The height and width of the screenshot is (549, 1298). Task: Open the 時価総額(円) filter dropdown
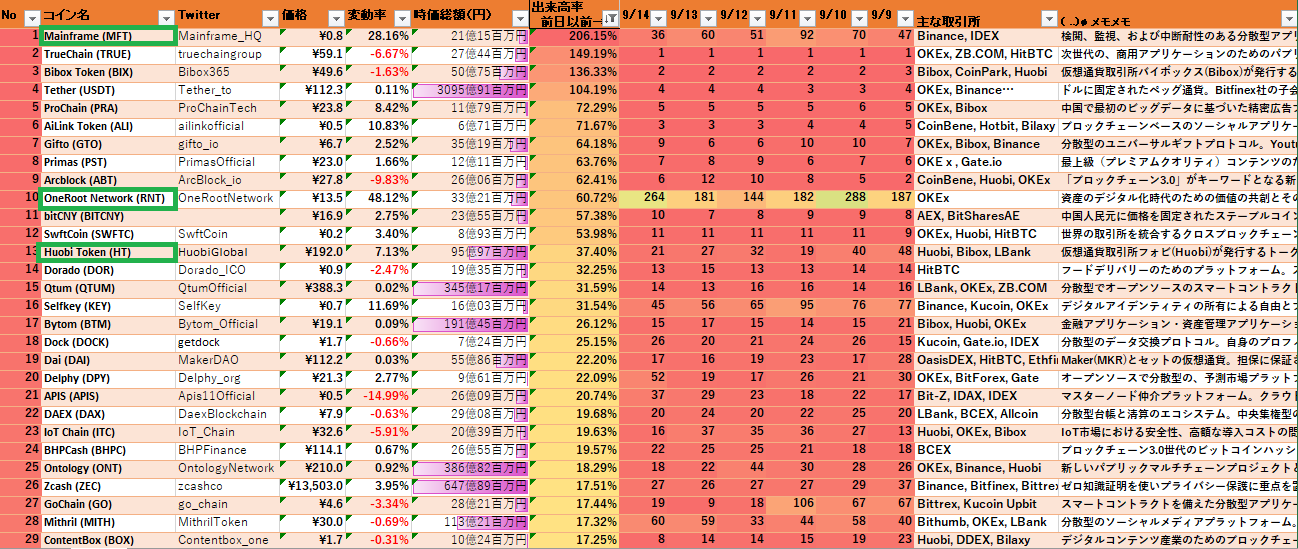coord(517,18)
